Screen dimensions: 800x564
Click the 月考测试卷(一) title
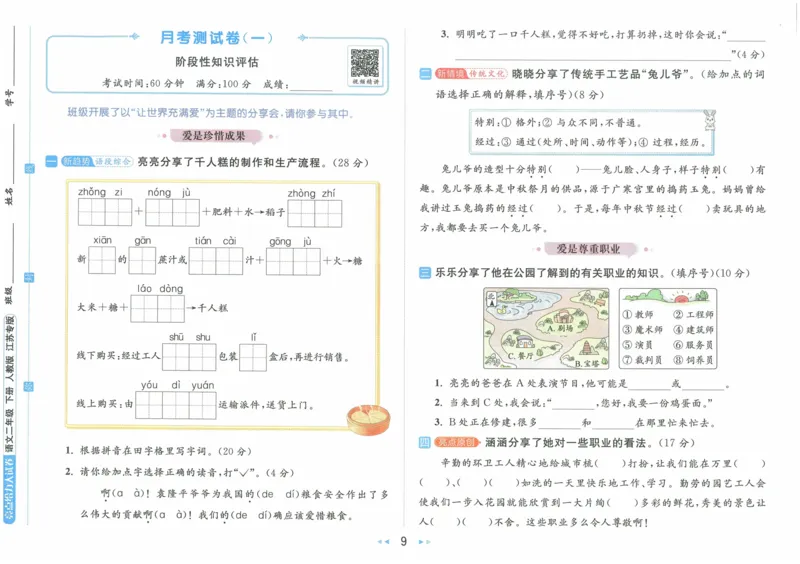point(216,37)
